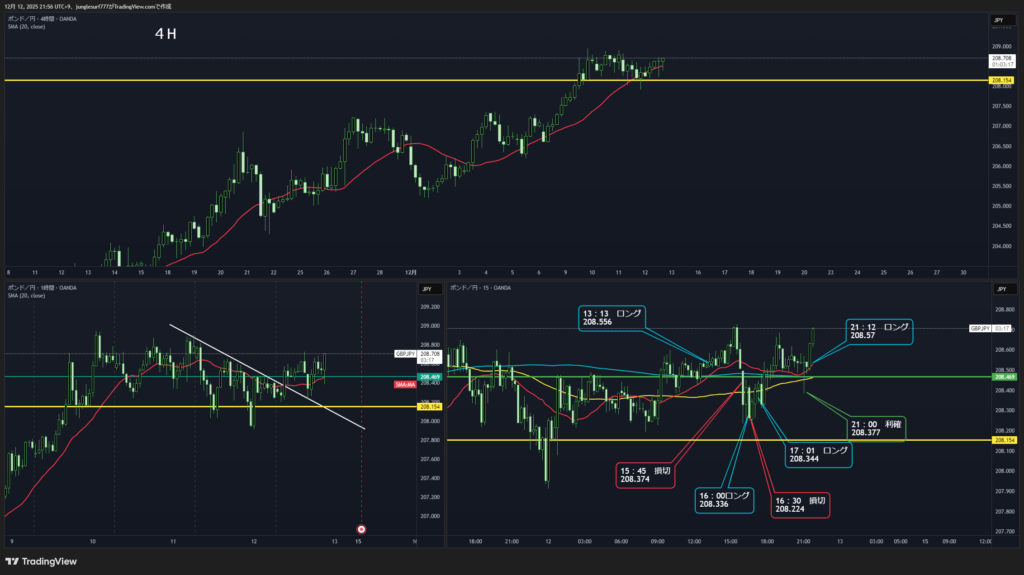Click the yellow 208.154 price label on 4H chart
1024x575 pixels.
(x=1000, y=80)
